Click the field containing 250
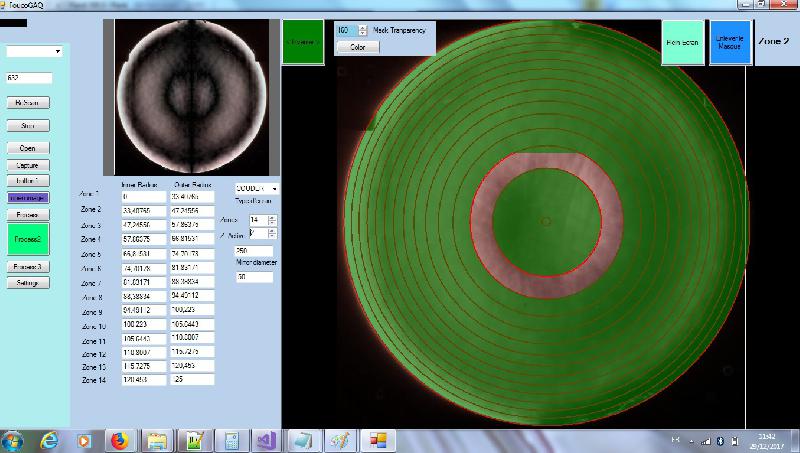Screen dimensions: 800x453 [254, 251]
